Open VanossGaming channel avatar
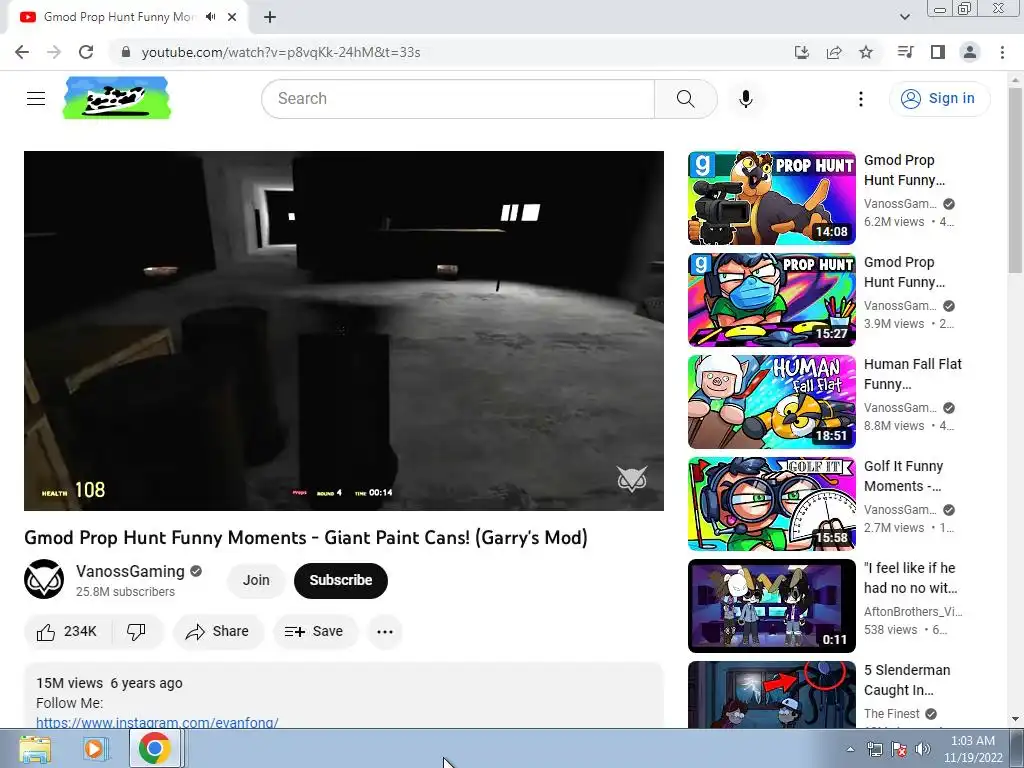1024x768 pixels. pyautogui.click(x=44, y=579)
